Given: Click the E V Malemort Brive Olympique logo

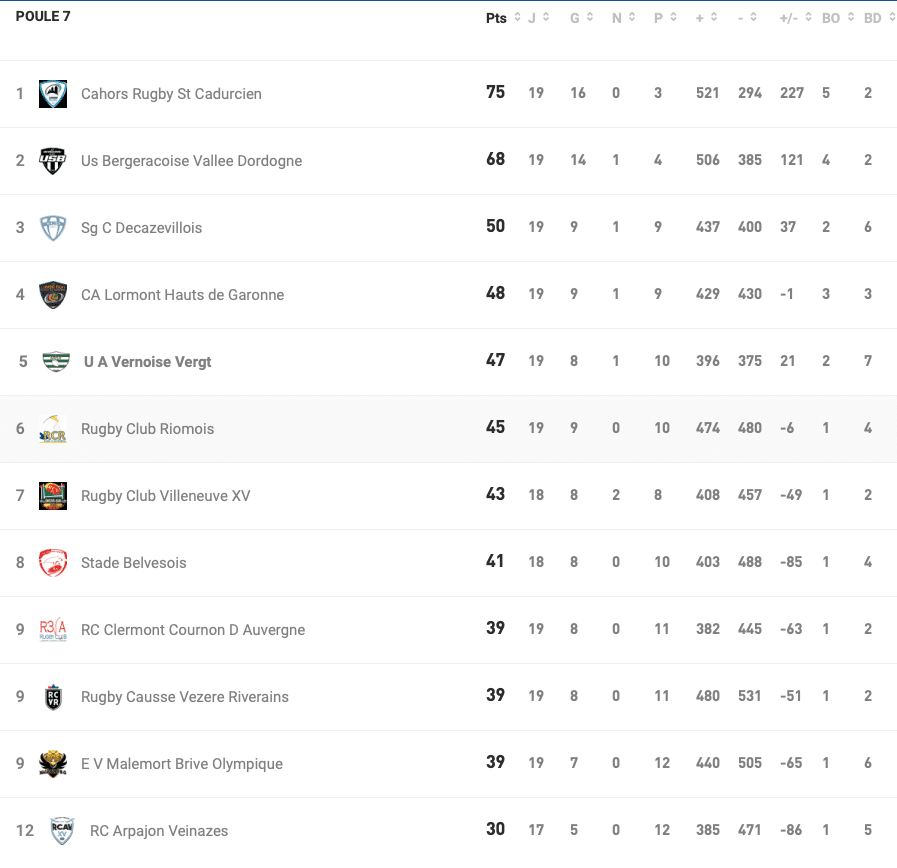Looking at the screenshot, I should point(53,764).
